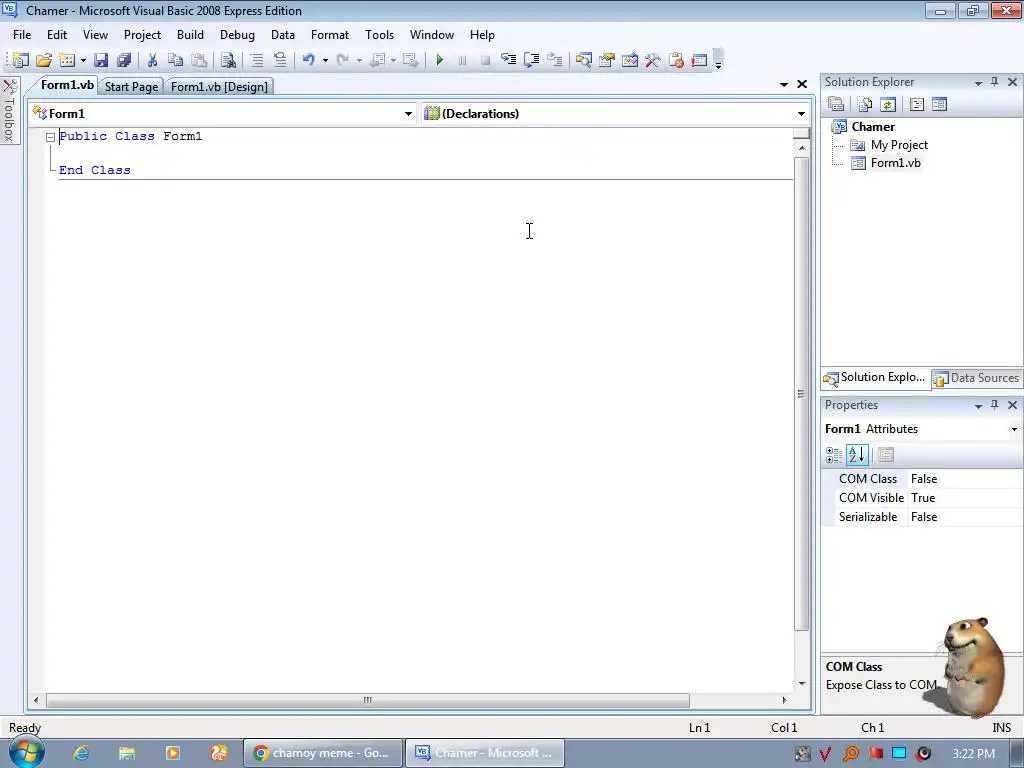Viewport: 1024px width, 768px height.
Task: Click the code editor horizontal scrollbar
Action: click(x=368, y=700)
